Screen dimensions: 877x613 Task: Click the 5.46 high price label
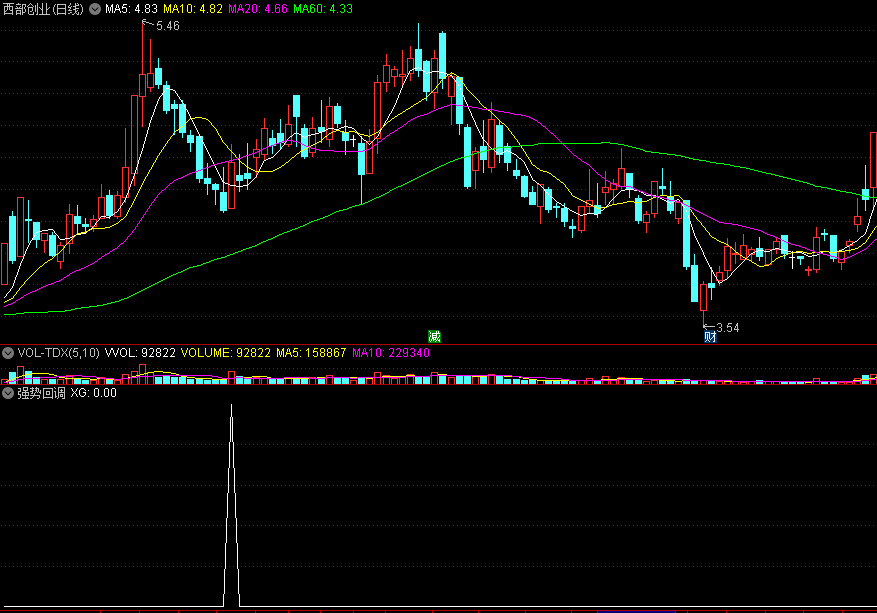click(168, 26)
